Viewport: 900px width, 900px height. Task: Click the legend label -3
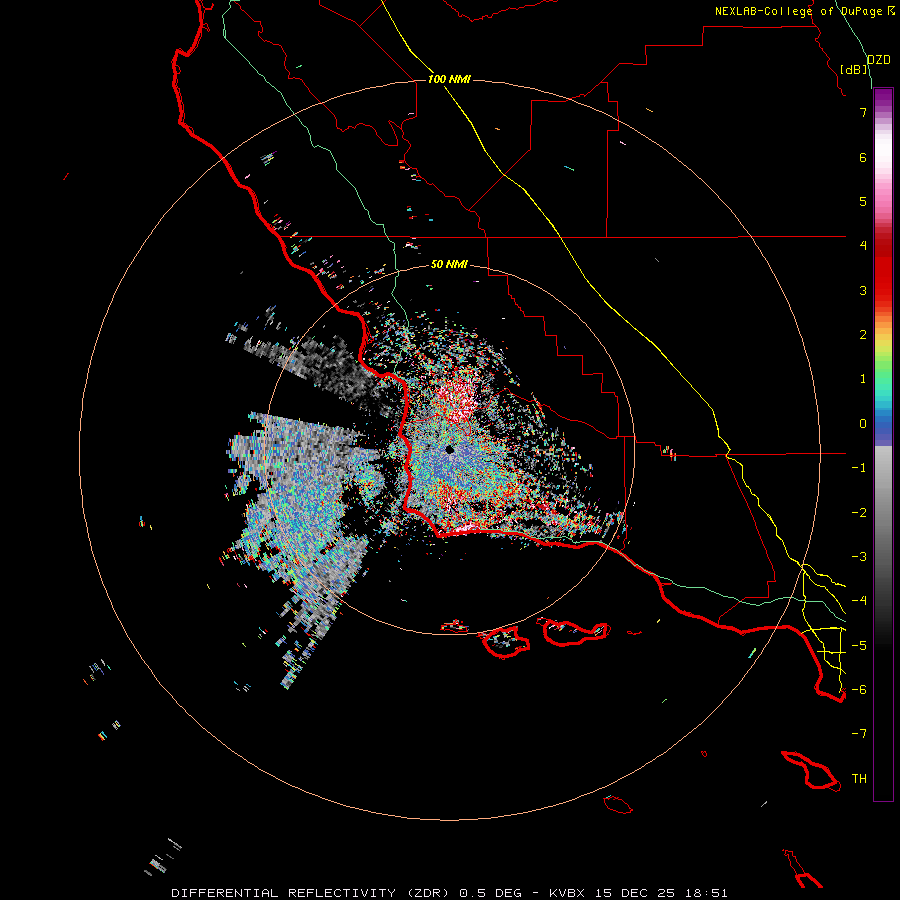coord(859,557)
